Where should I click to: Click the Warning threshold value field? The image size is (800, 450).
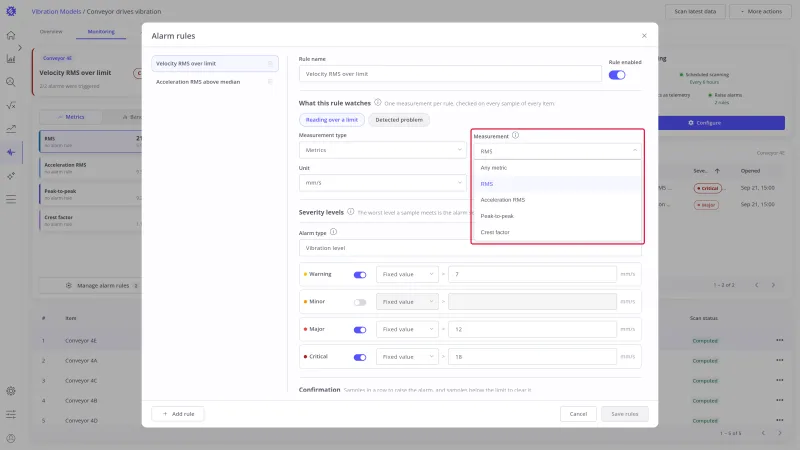pyautogui.click(x=532, y=274)
